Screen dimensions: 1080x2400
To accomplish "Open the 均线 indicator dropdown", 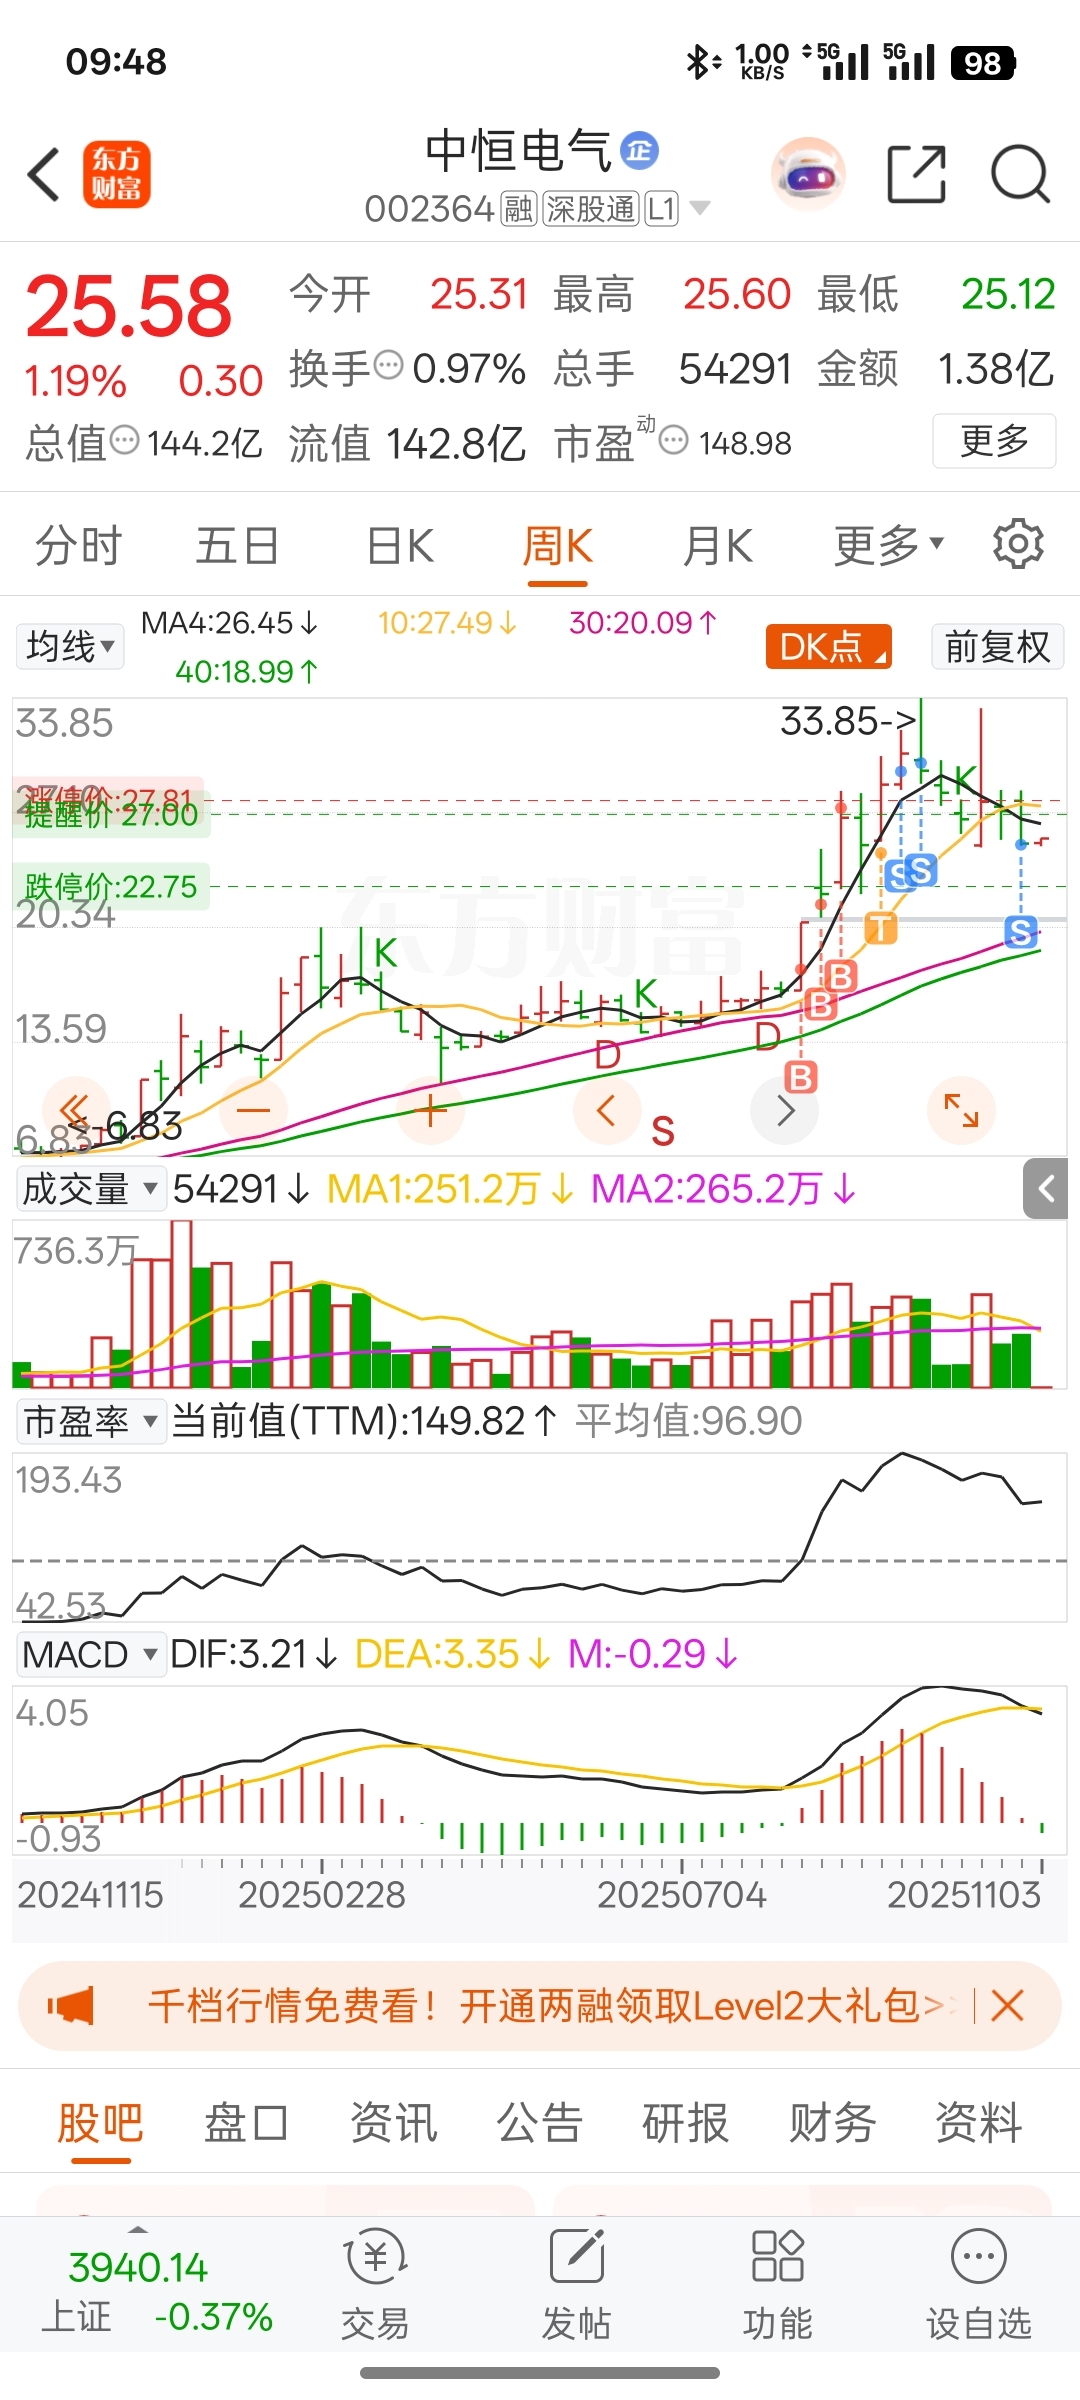I will coord(69,646).
